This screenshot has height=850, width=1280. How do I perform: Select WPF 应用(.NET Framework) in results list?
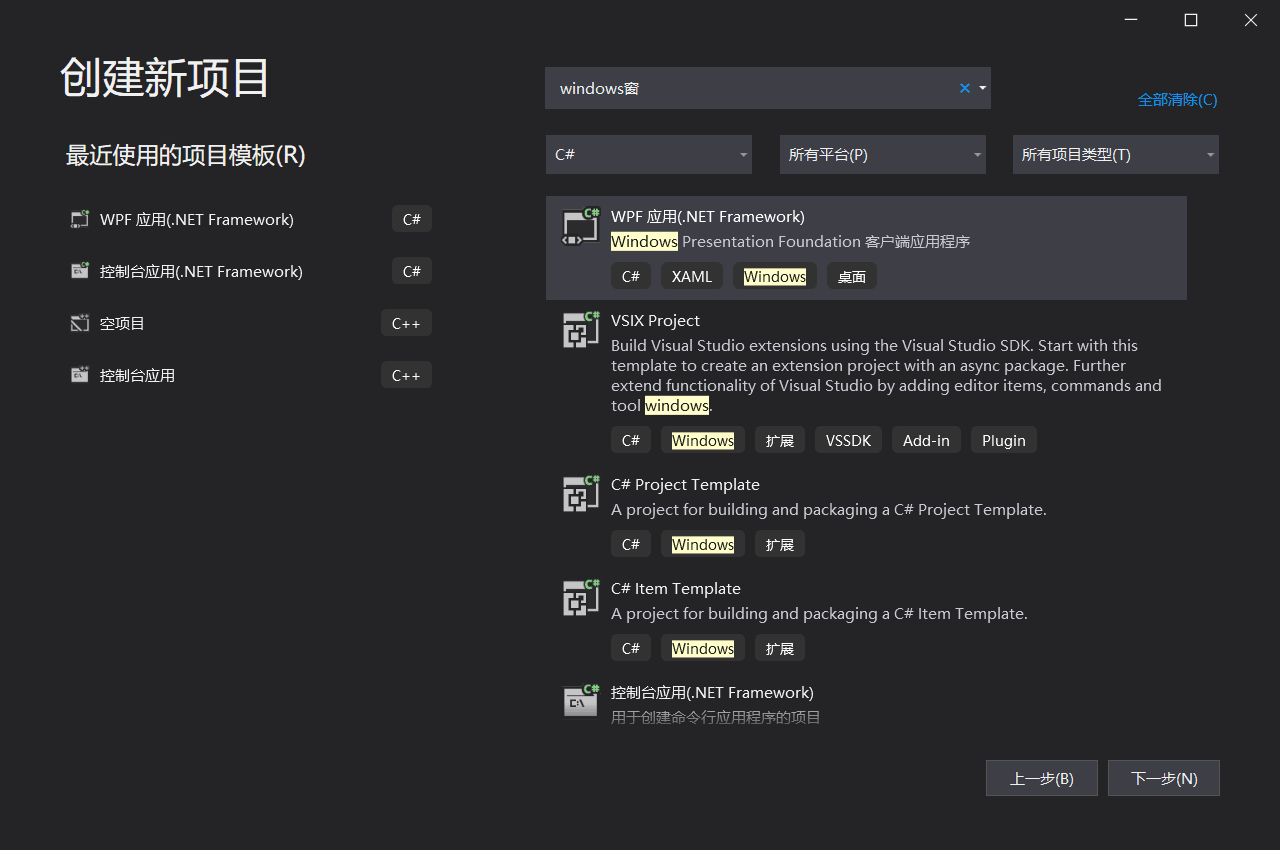click(866, 248)
